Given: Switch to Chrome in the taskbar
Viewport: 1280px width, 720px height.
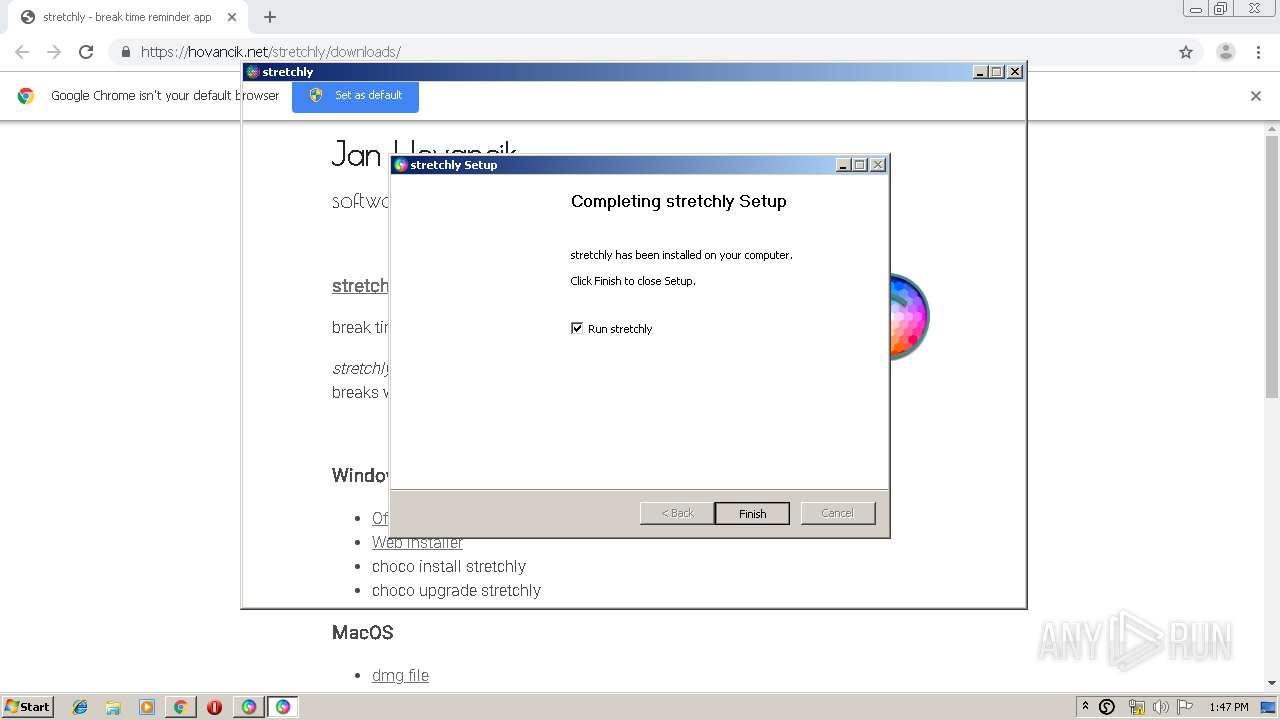Looking at the screenshot, I should click(181, 707).
